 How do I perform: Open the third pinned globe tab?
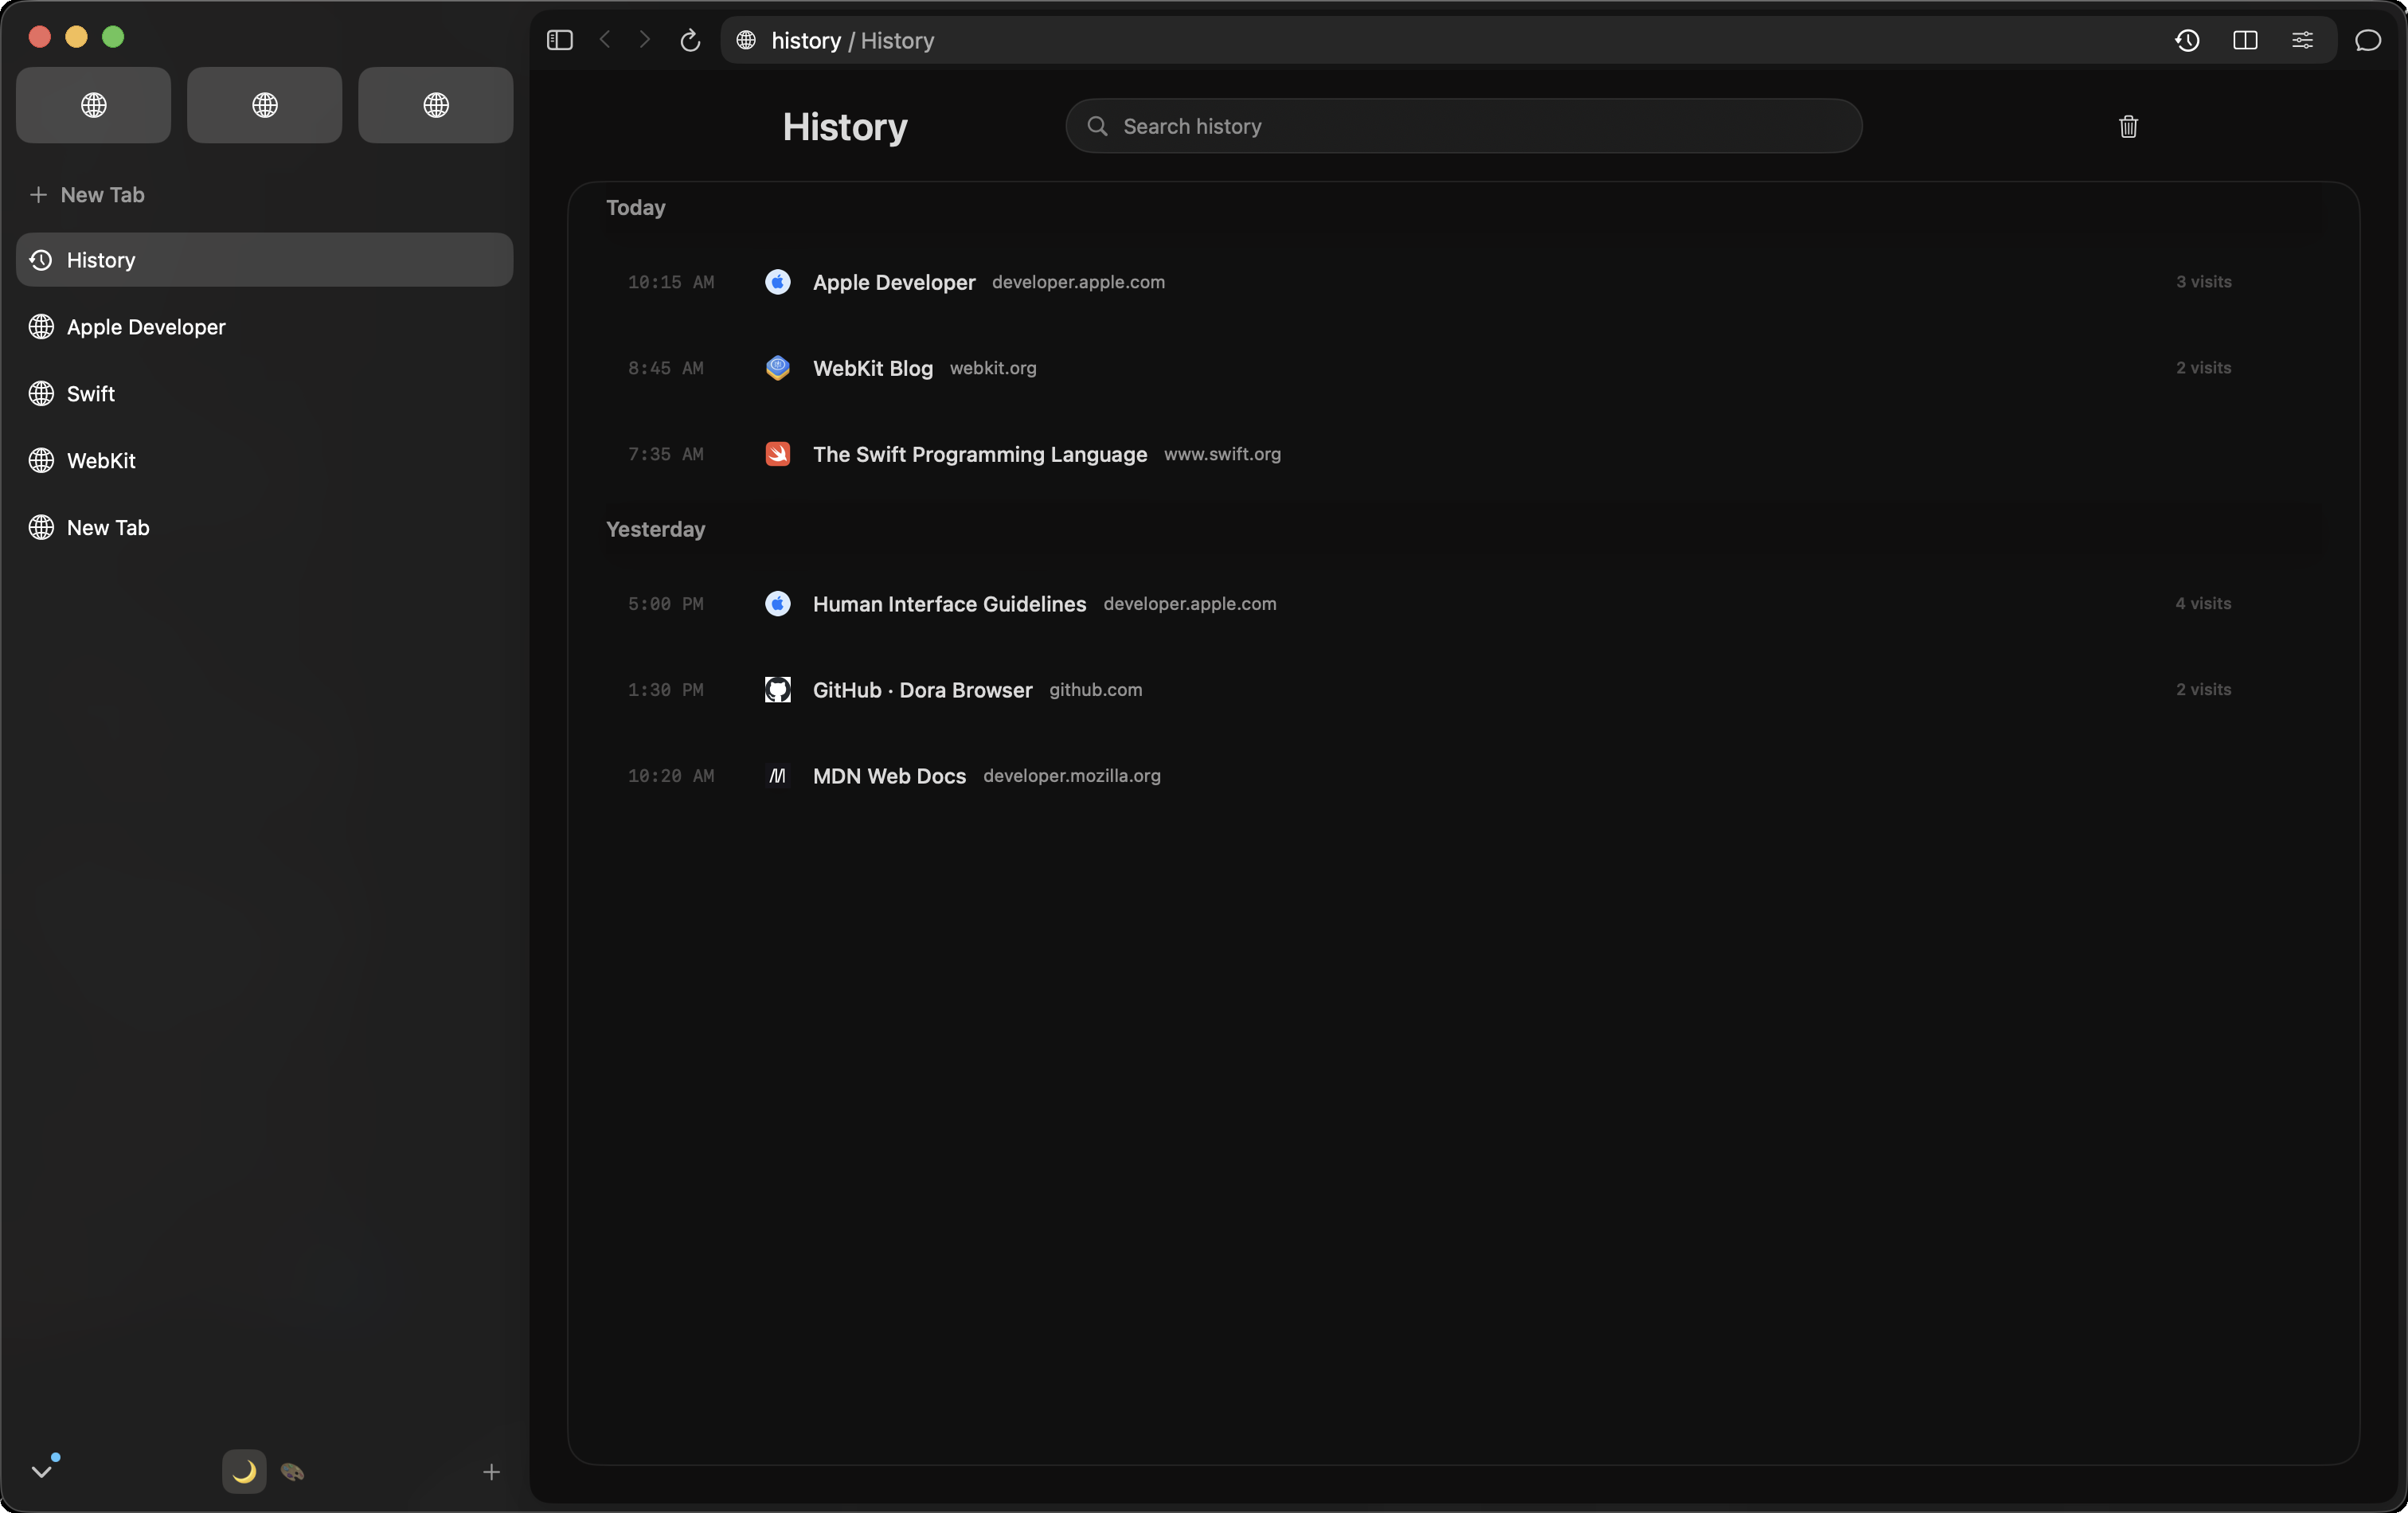coord(436,105)
